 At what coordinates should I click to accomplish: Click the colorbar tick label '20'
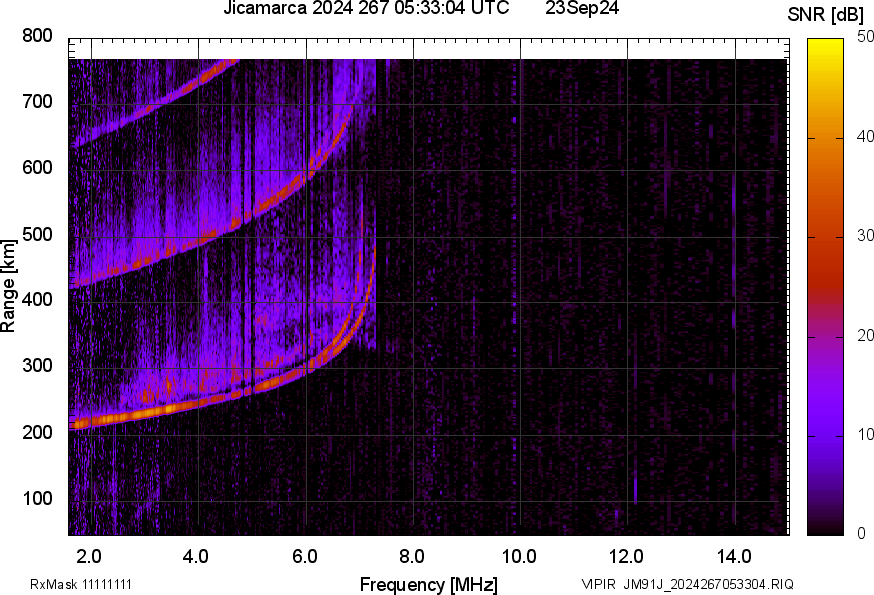coord(865,336)
